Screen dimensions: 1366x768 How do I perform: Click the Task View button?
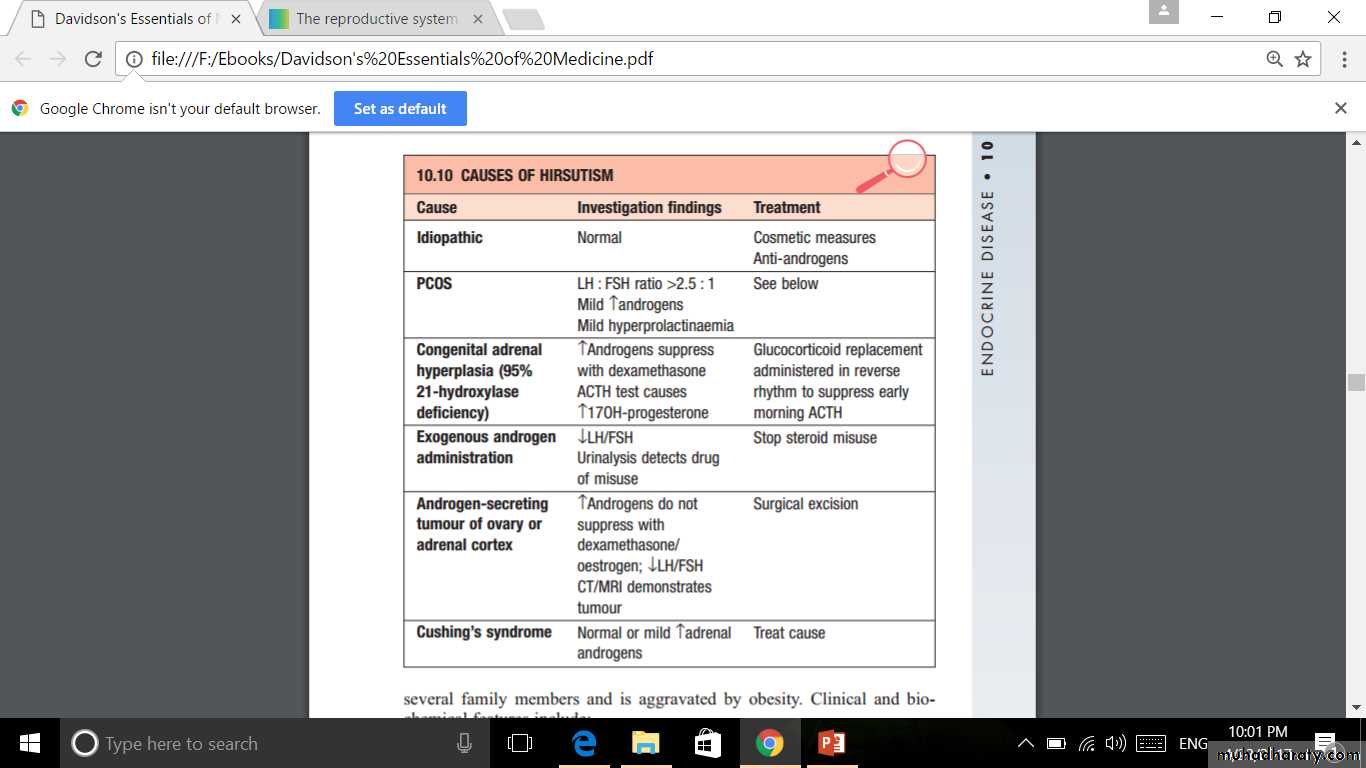[x=520, y=743]
